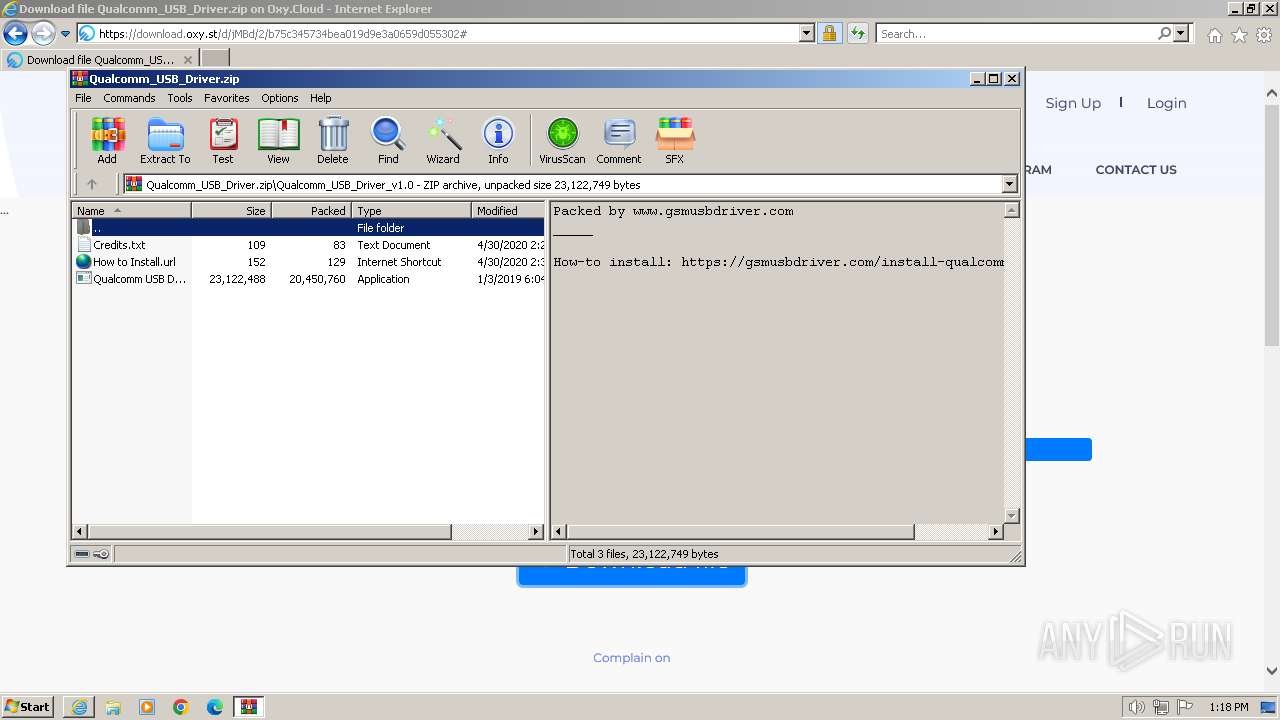Click the key password icon in status bar
This screenshot has height=720, width=1280.
pyautogui.click(x=101, y=554)
